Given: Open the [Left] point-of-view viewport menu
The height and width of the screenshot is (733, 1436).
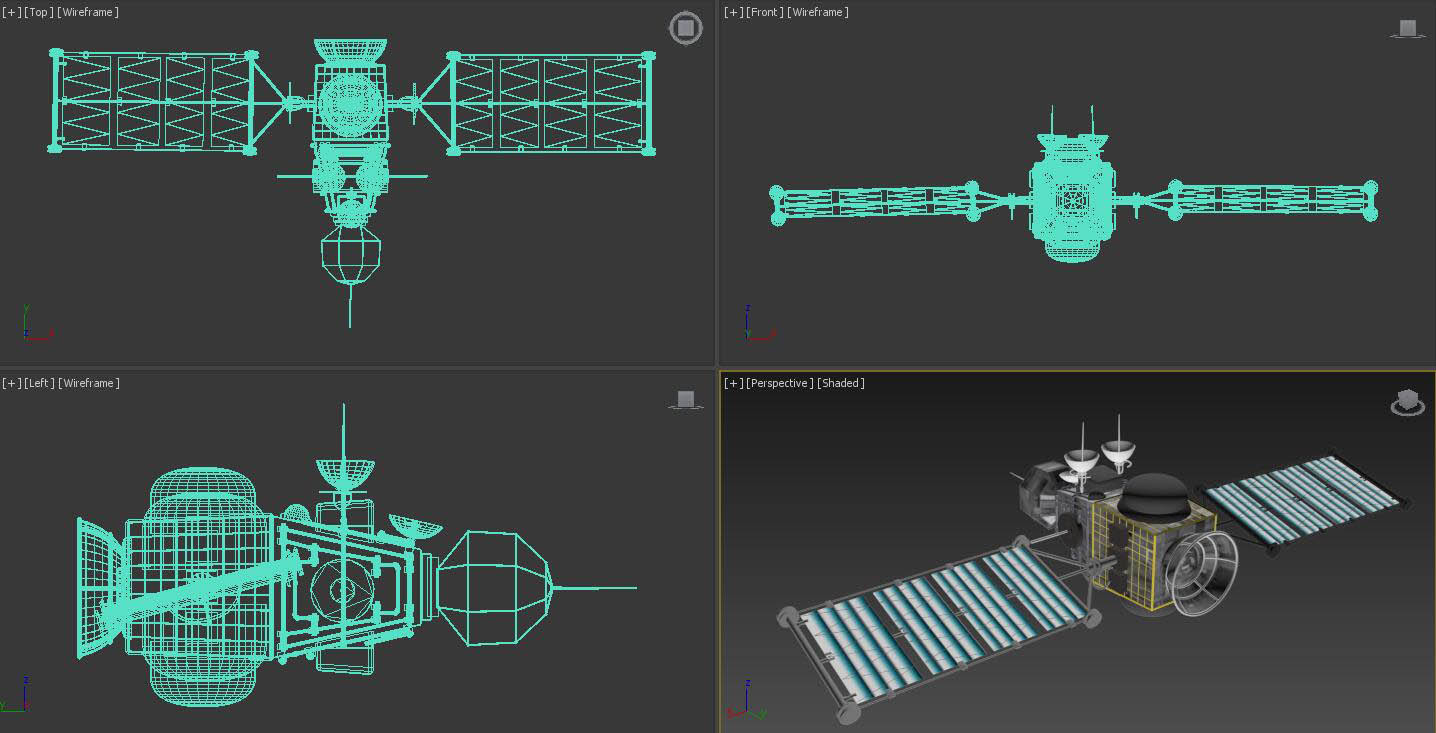Looking at the screenshot, I should pos(39,383).
